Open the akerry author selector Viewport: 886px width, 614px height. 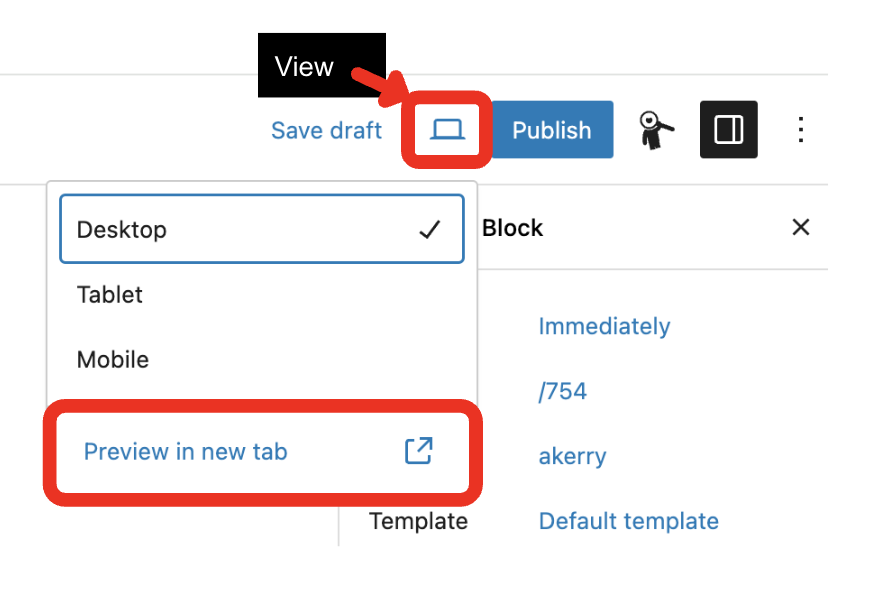(x=572, y=457)
